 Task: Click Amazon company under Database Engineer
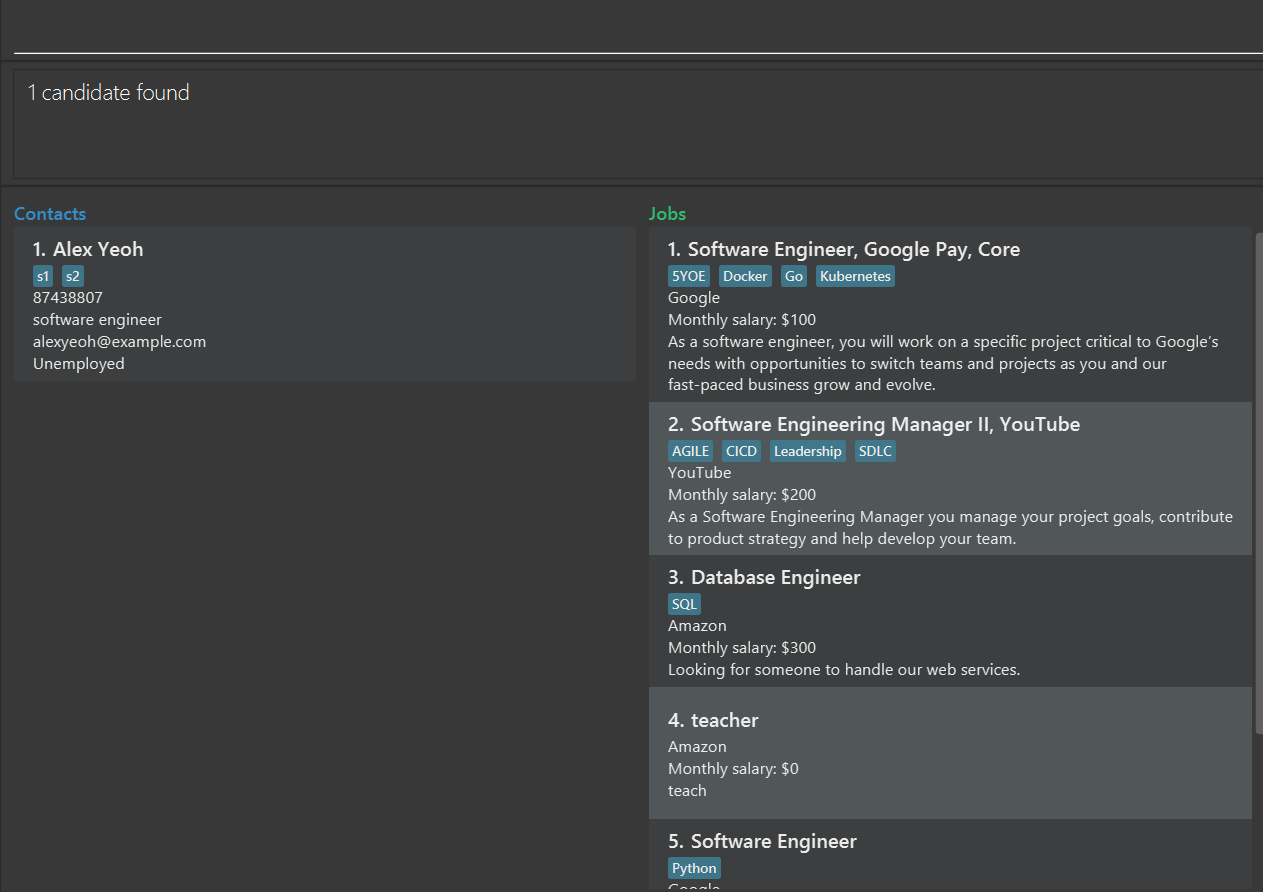[697, 626]
